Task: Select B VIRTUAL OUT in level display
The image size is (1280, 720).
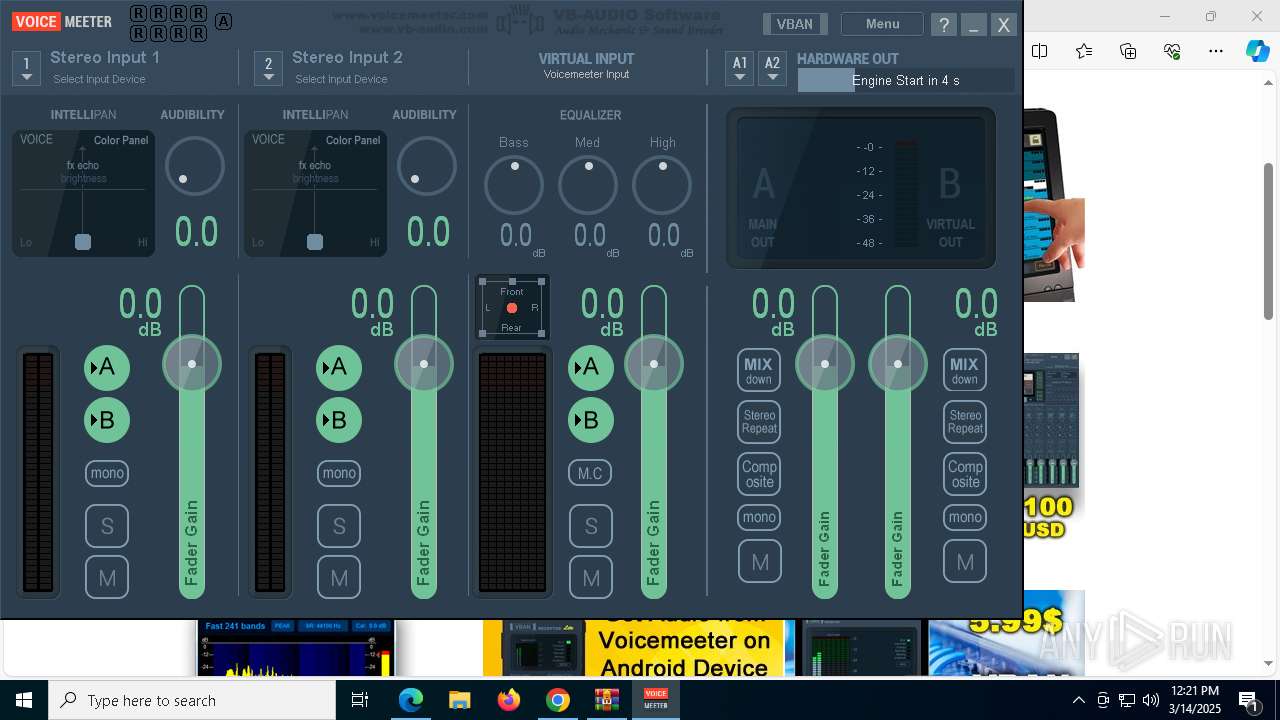Action: tap(950, 205)
